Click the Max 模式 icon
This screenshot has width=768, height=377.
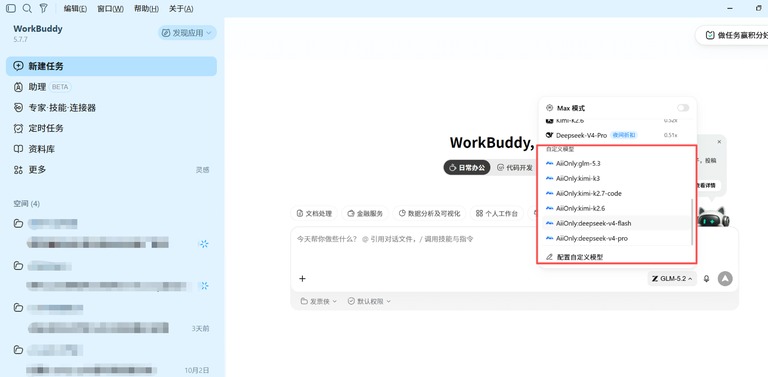(x=550, y=108)
